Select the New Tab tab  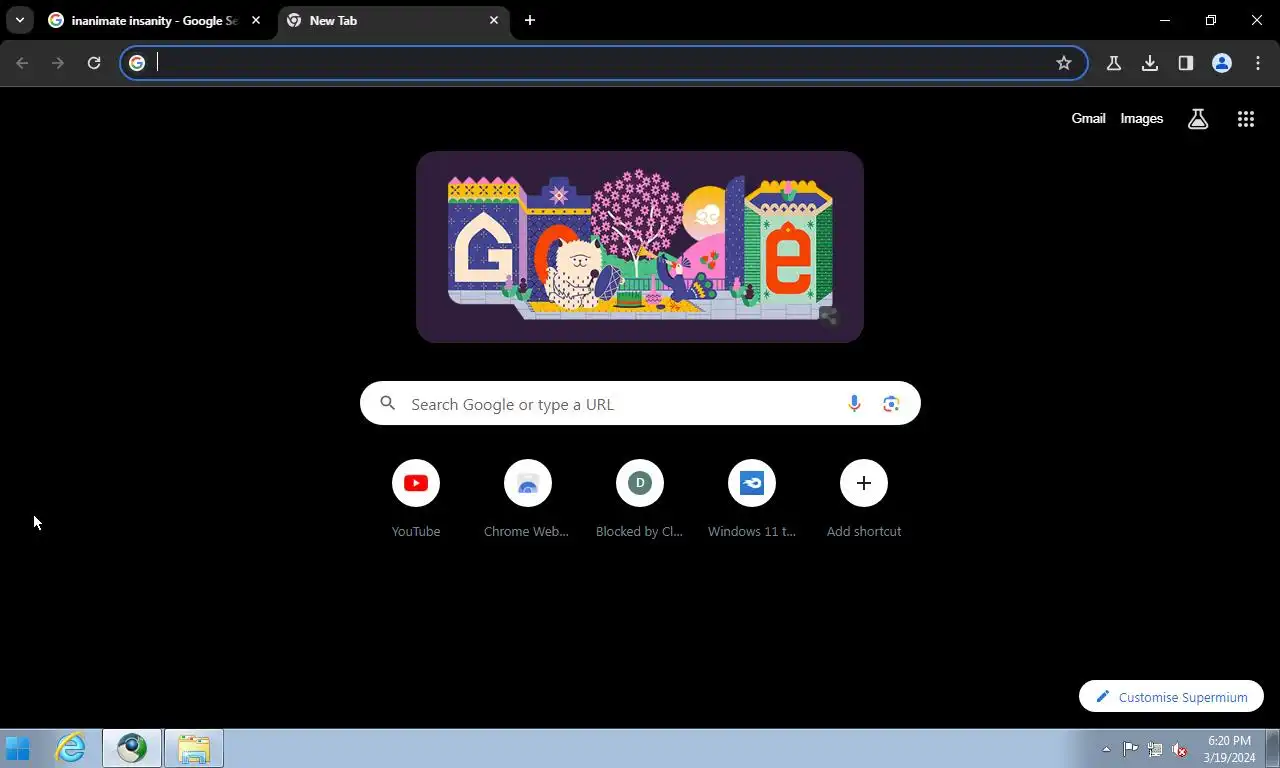(x=394, y=20)
